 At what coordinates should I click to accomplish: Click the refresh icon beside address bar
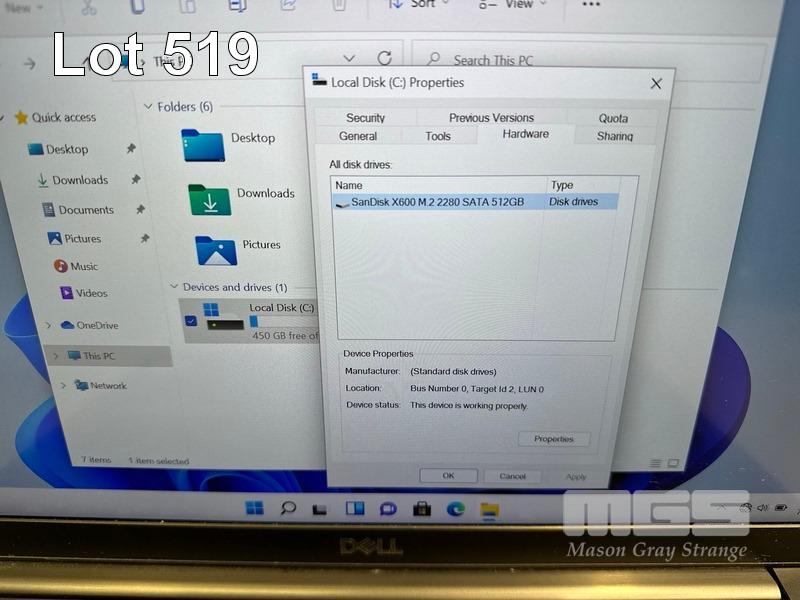(x=384, y=59)
